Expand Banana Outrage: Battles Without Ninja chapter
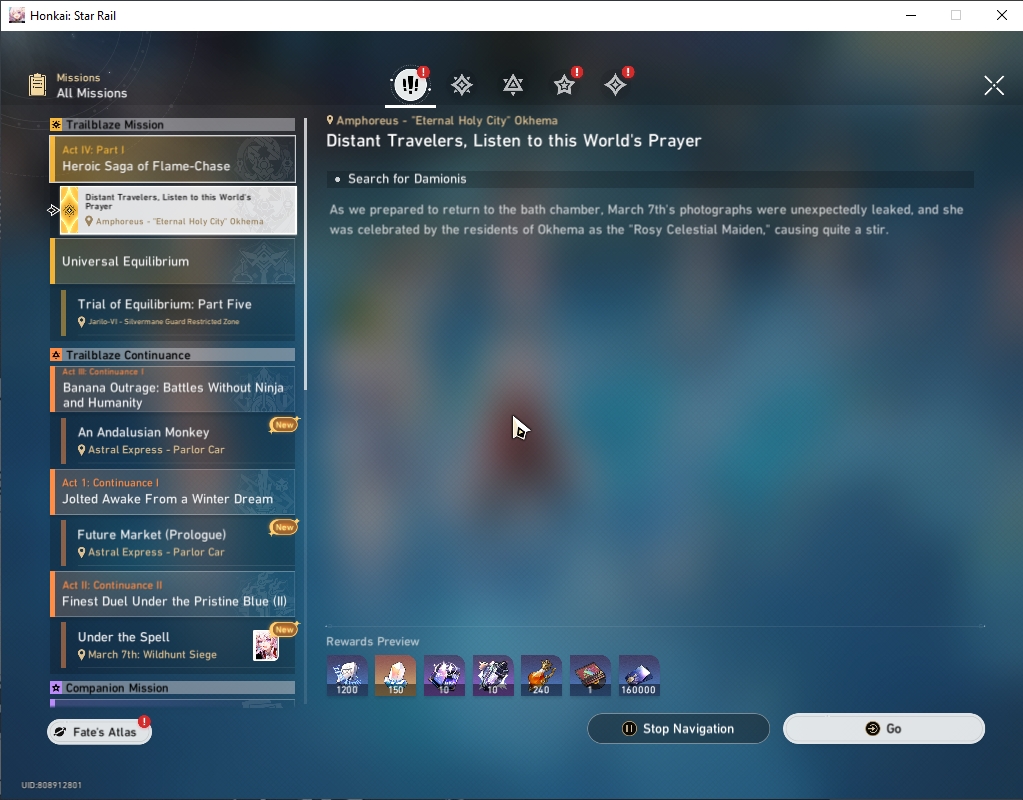The width and height of the screenshot is (1023, 800). (173, 389)
